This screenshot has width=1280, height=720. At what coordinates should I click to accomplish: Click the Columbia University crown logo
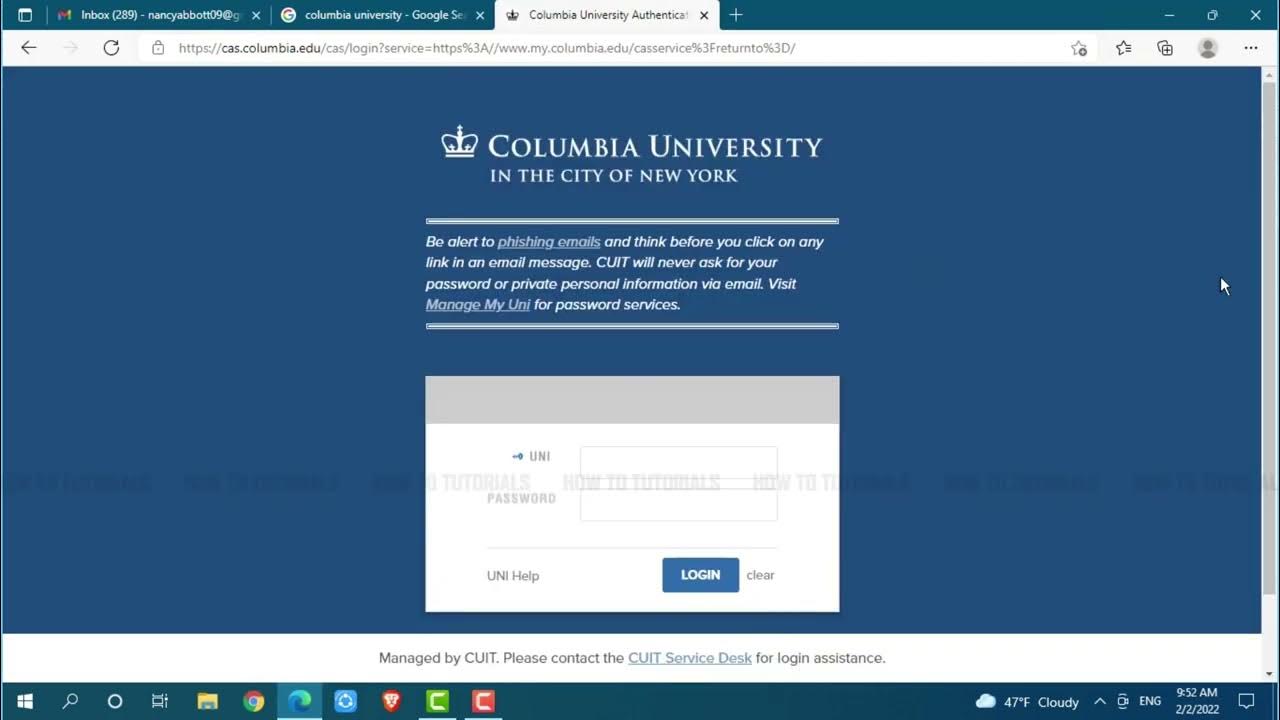click(x=460, y=142)
